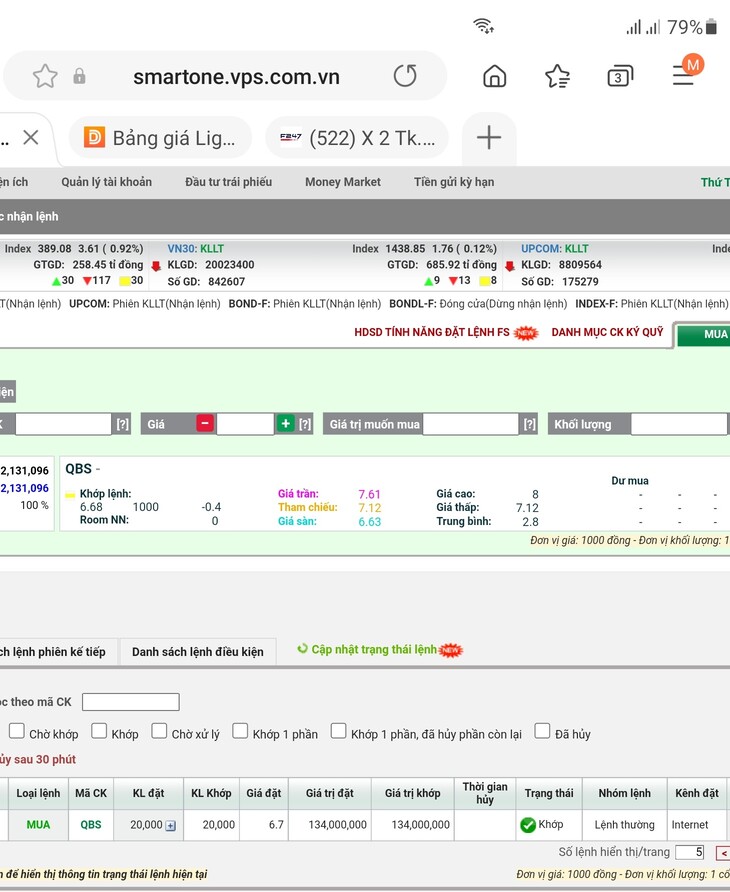Open Tiền gửi kỳ hạn menu
Image resolution: width=730 pixels, height=892 pixels.
click(454, 182)
